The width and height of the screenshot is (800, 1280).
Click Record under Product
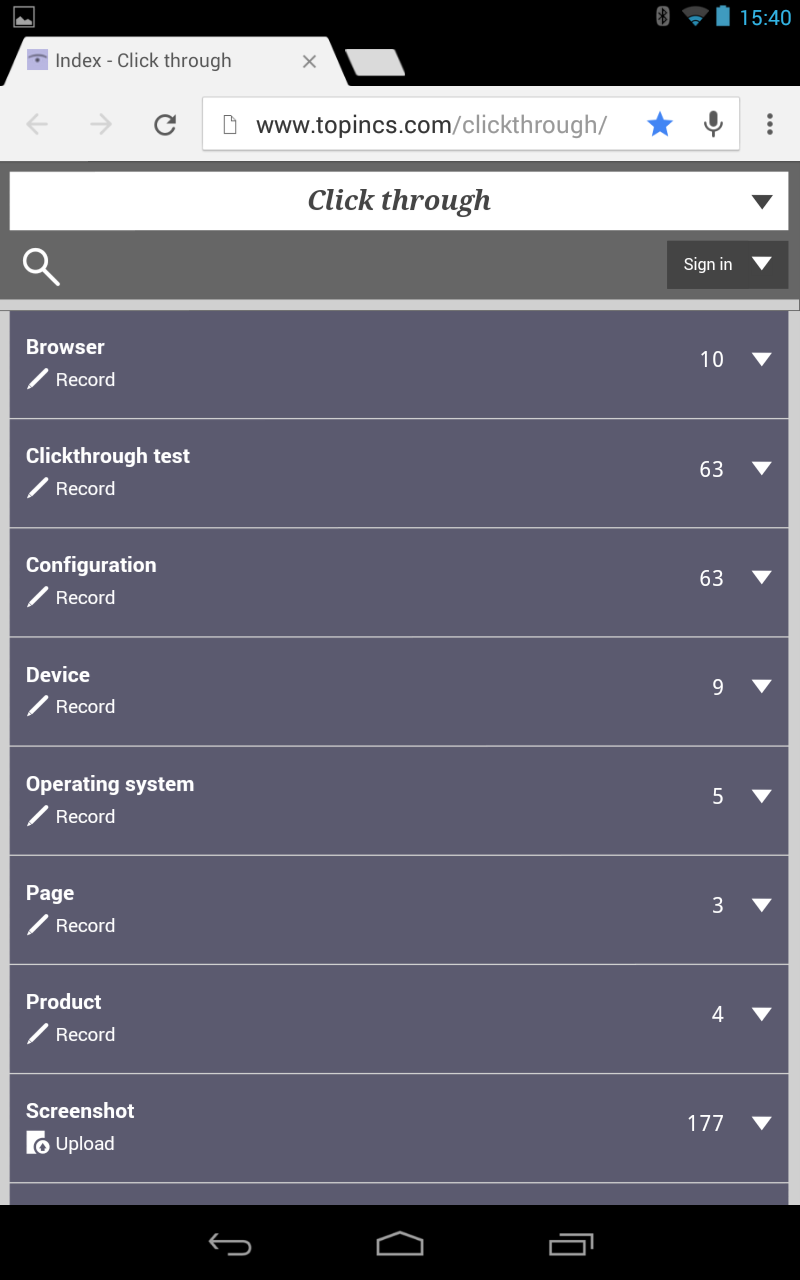click(85, 1035)
